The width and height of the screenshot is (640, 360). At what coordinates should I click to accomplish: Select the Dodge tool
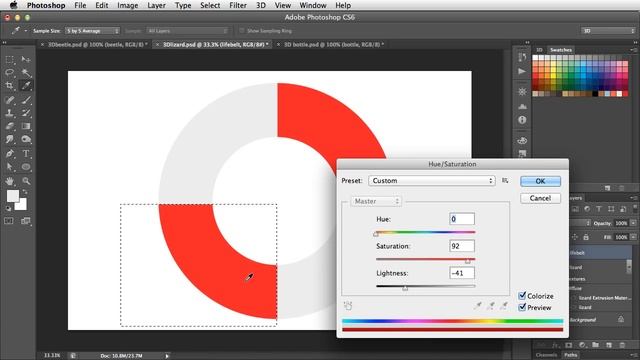coord(26,140)
